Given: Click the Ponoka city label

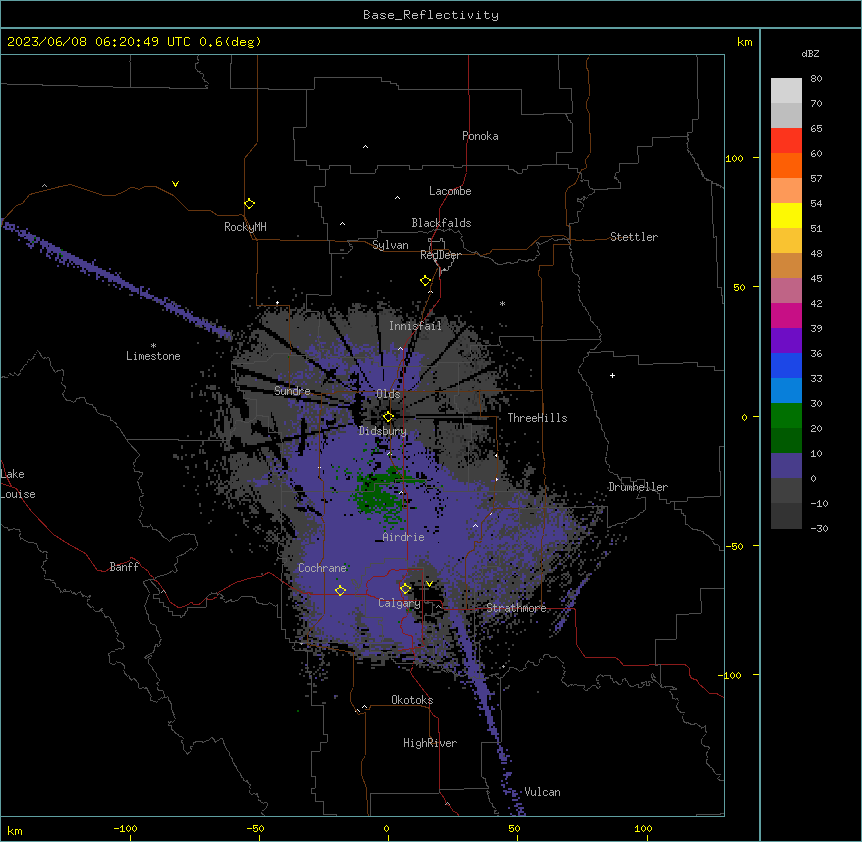Looking at the screenshot, I should coord(480,136).
